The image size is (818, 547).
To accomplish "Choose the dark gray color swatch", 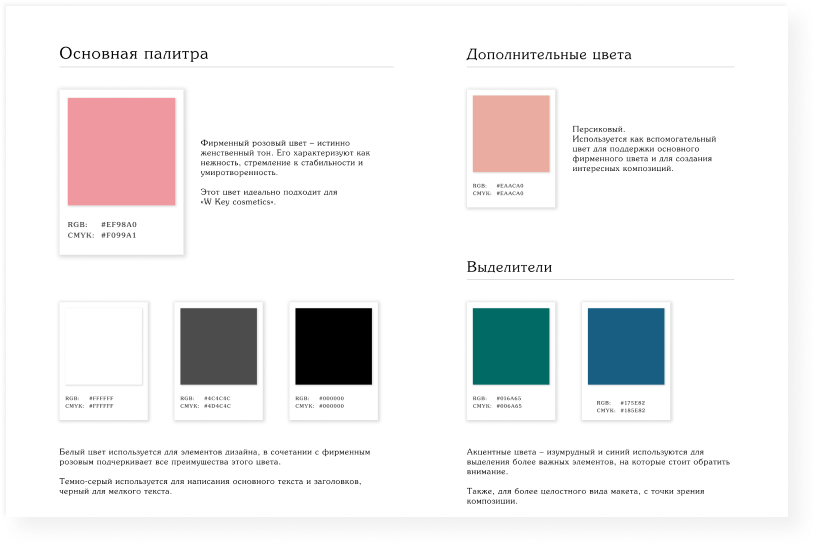I will point(218,346).
